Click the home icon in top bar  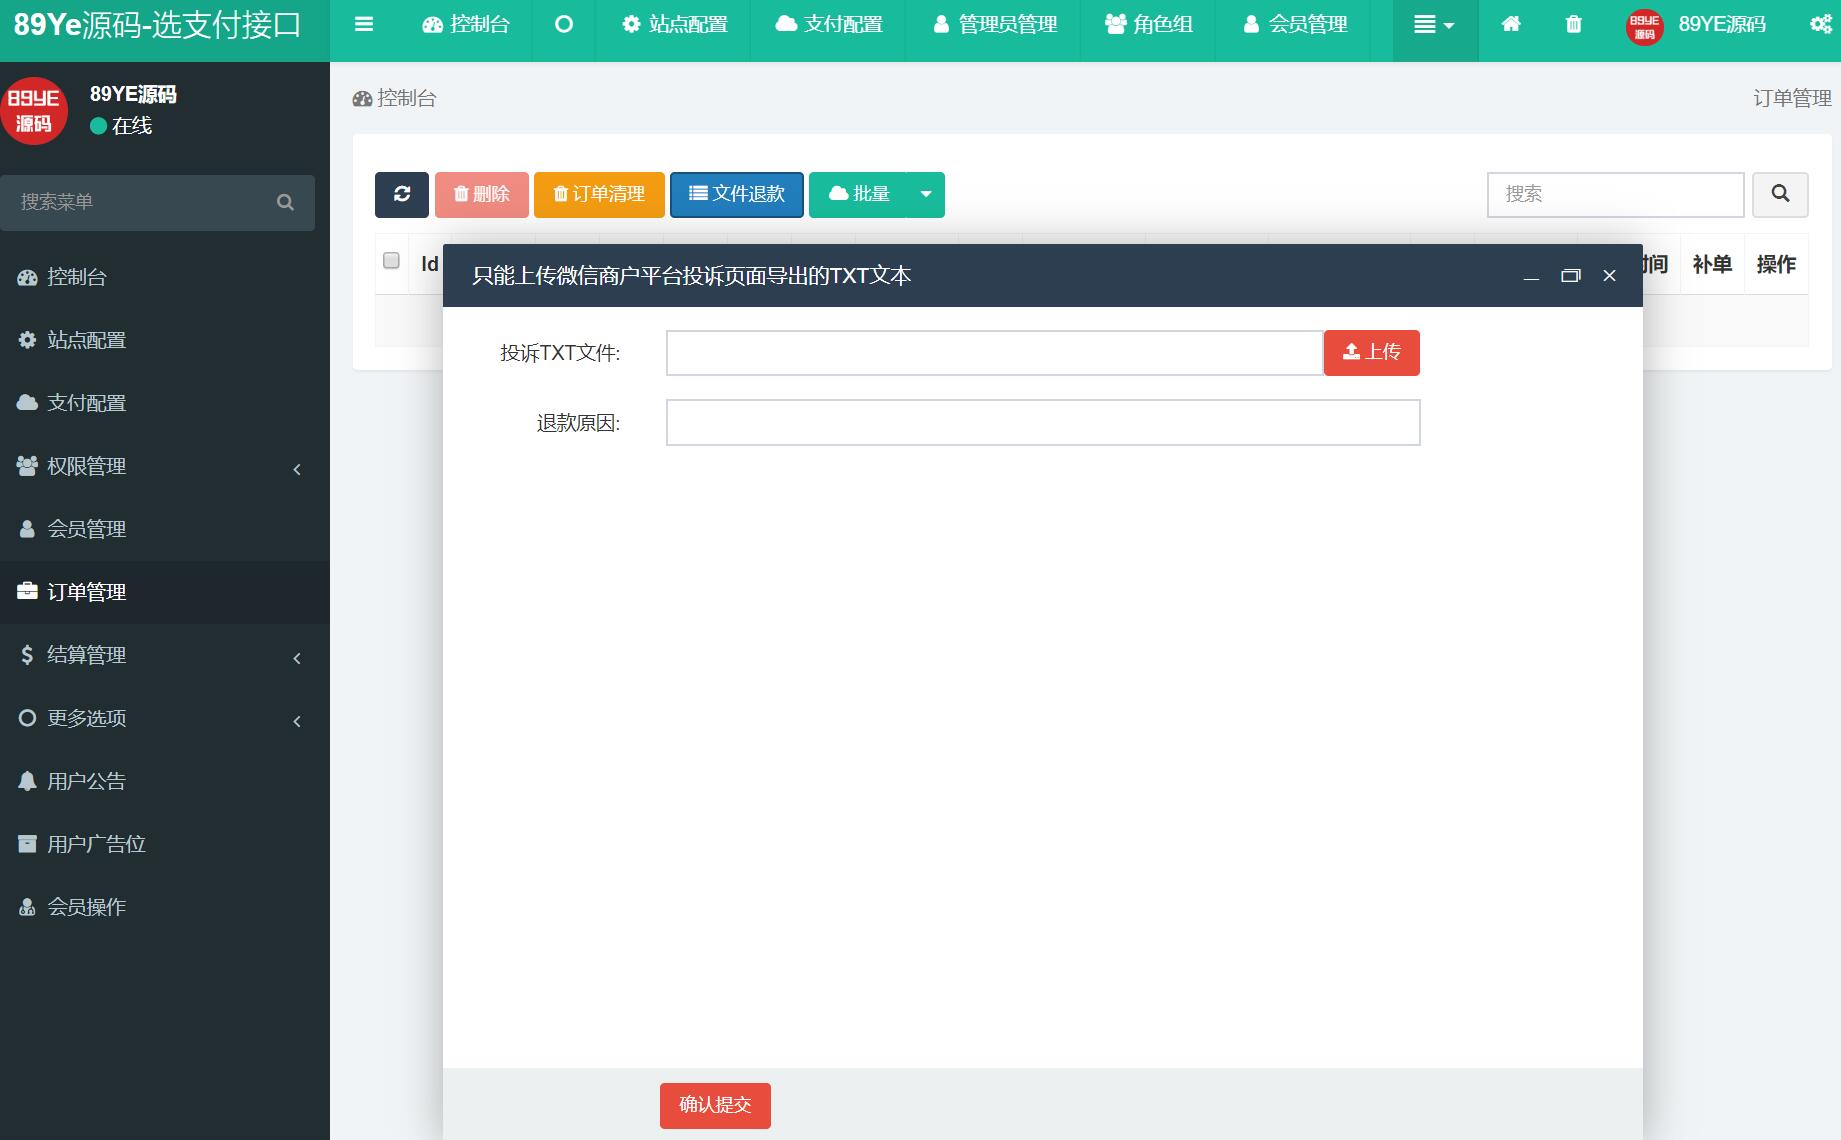tap(1511, 24)
